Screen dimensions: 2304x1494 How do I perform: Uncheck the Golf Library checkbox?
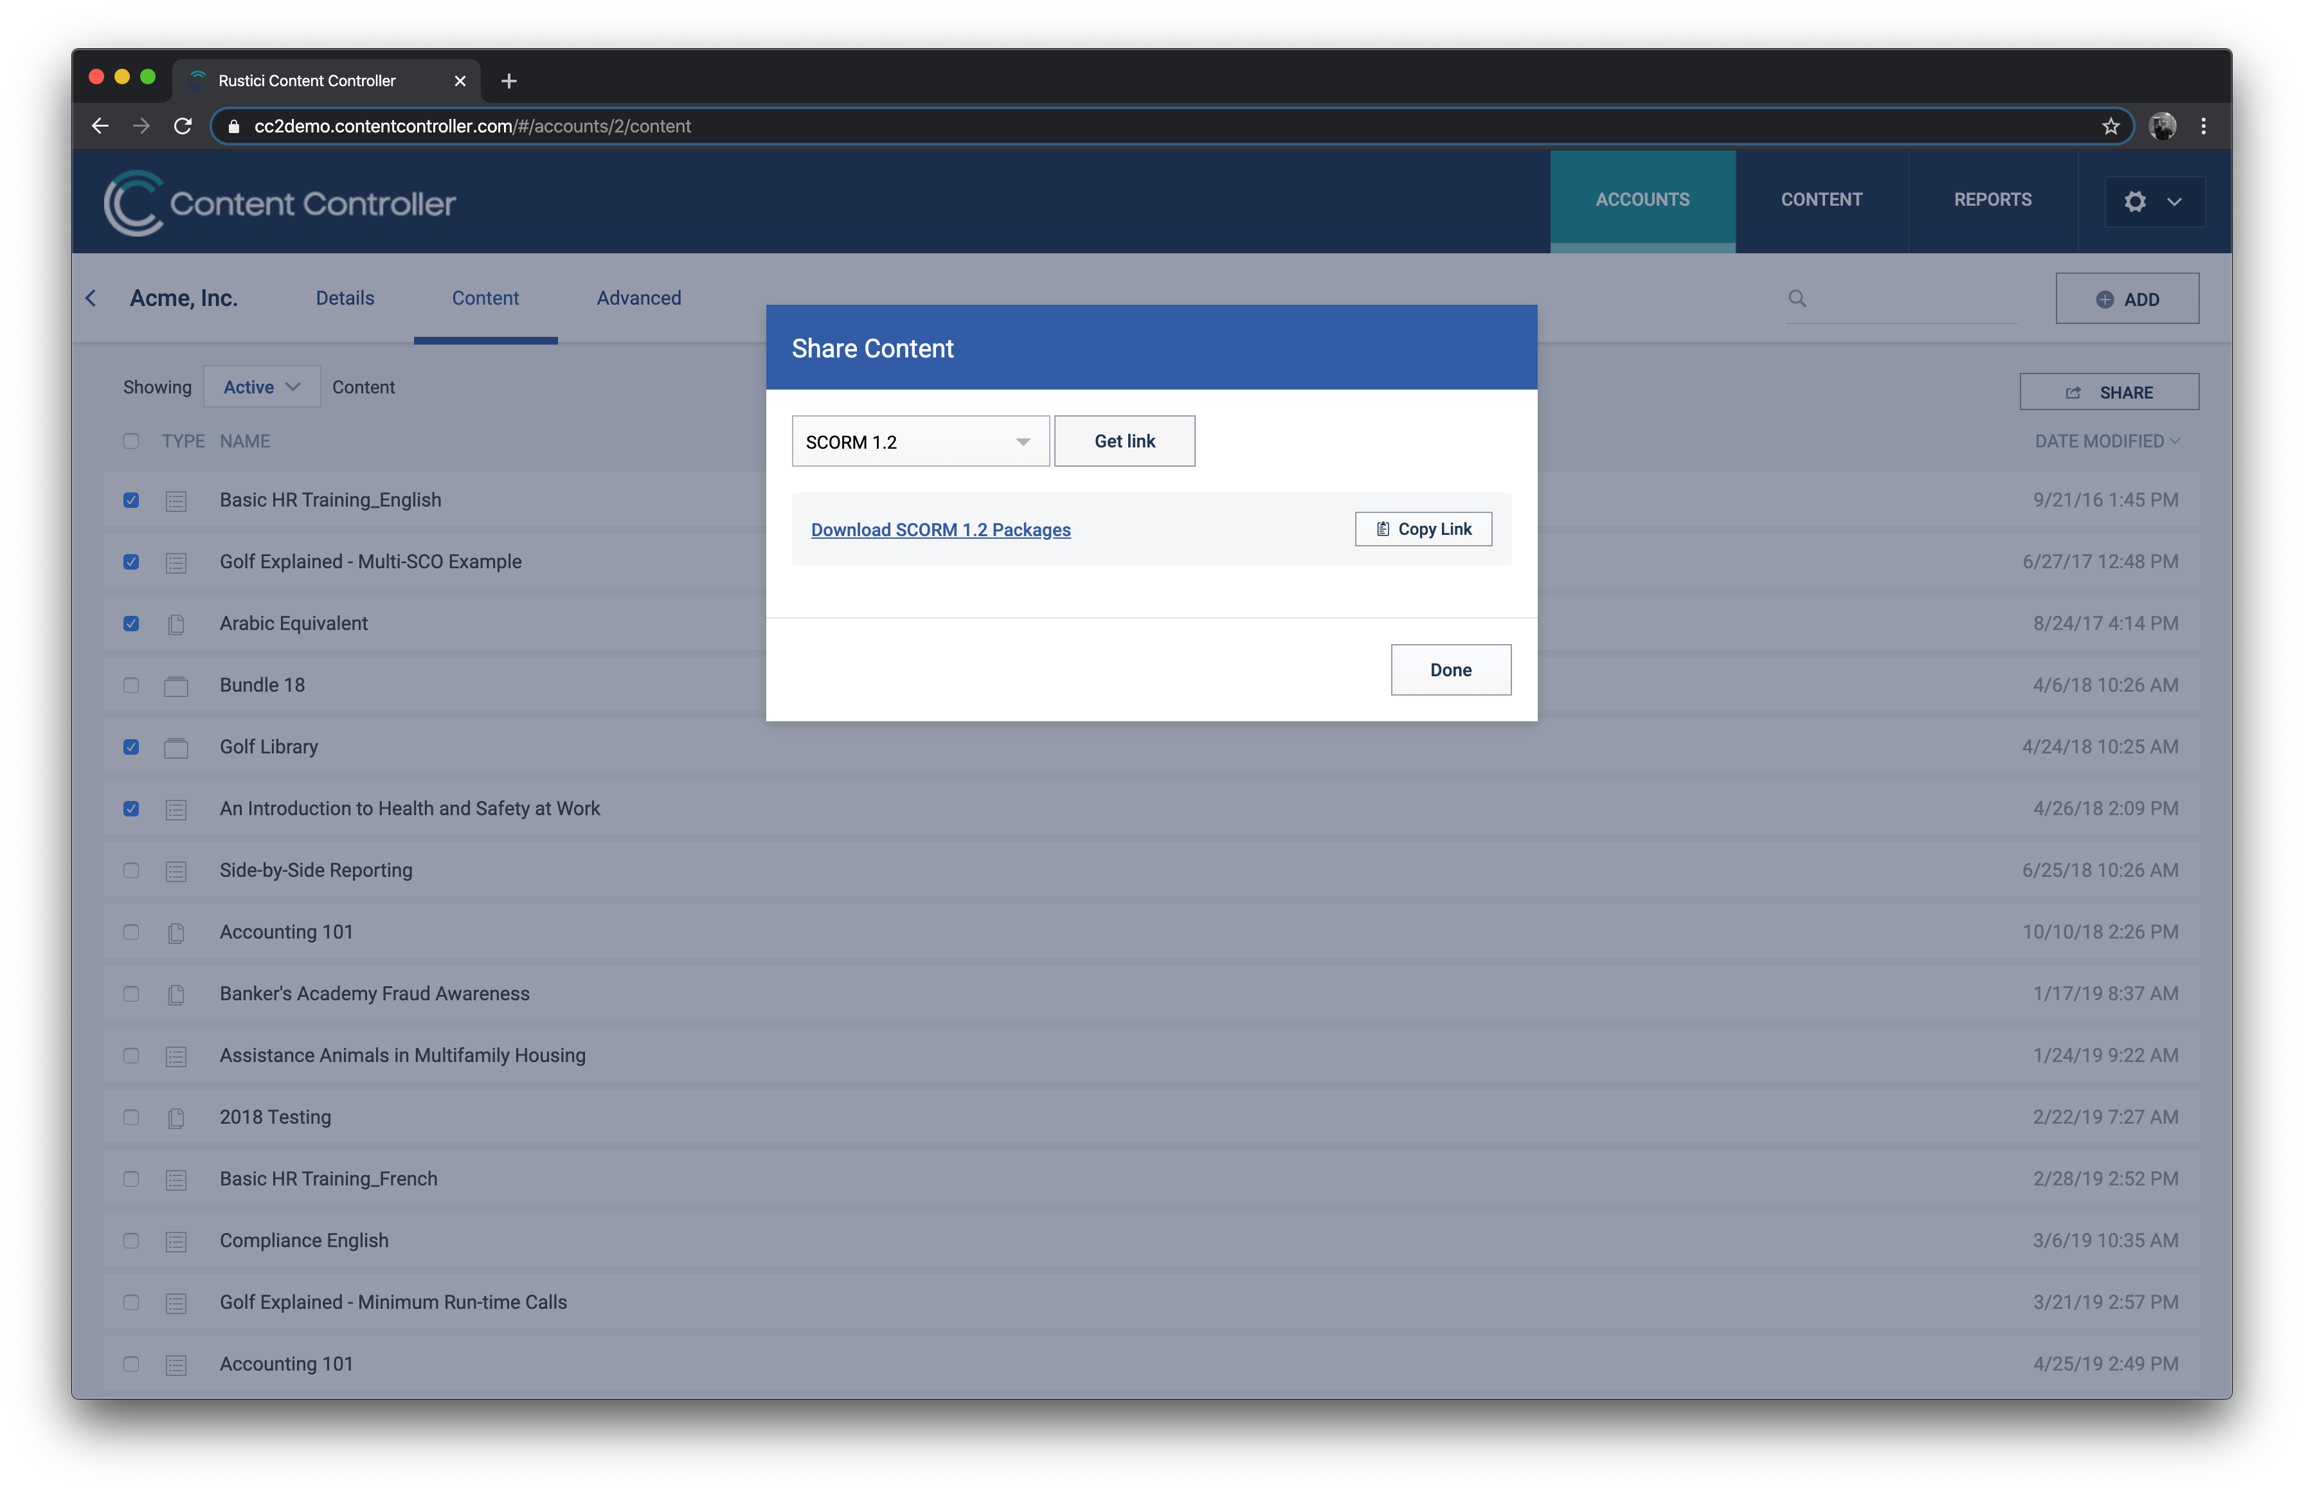pyautogui.click(x=131, y=747)
